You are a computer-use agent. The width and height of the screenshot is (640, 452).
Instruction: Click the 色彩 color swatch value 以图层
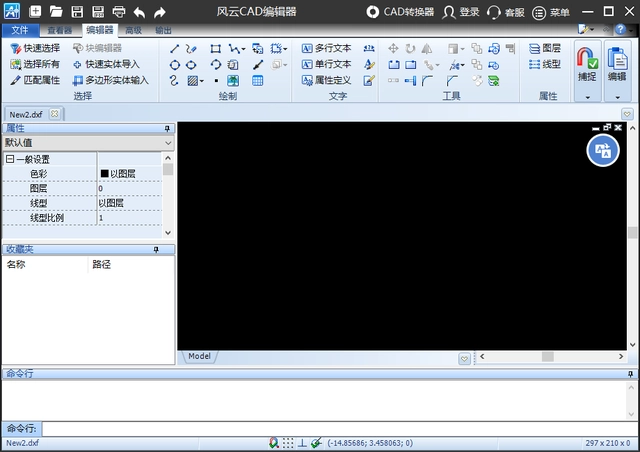[x=130, y=174]
